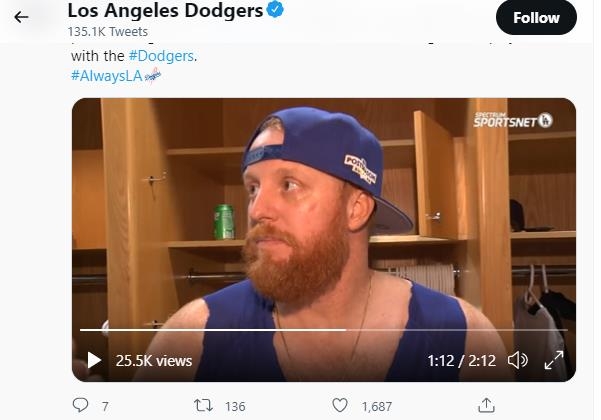
Task: Share the tweet via upload icon
Action: pos(486,405)
